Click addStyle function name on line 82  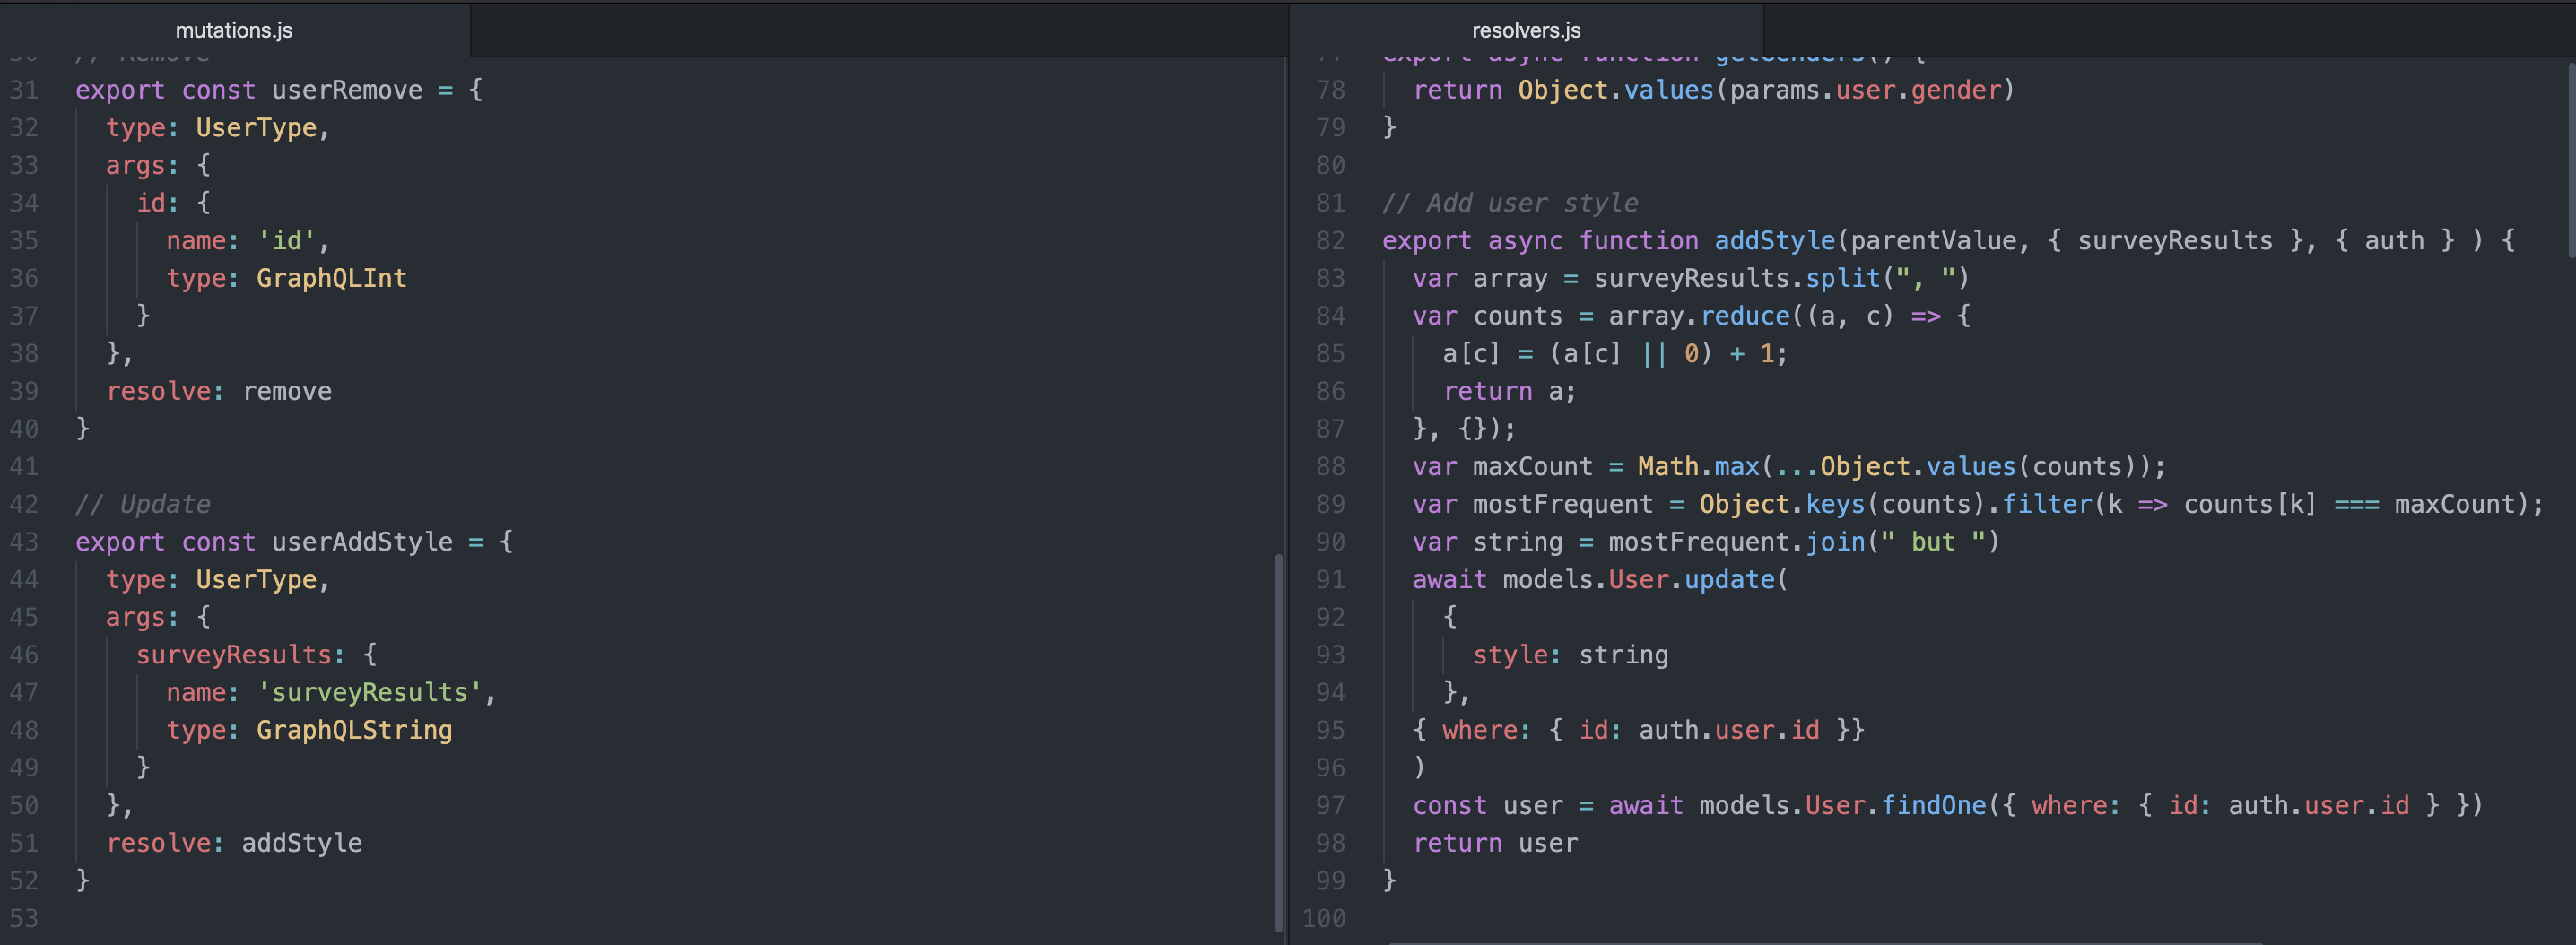[x=1775, y=241]
